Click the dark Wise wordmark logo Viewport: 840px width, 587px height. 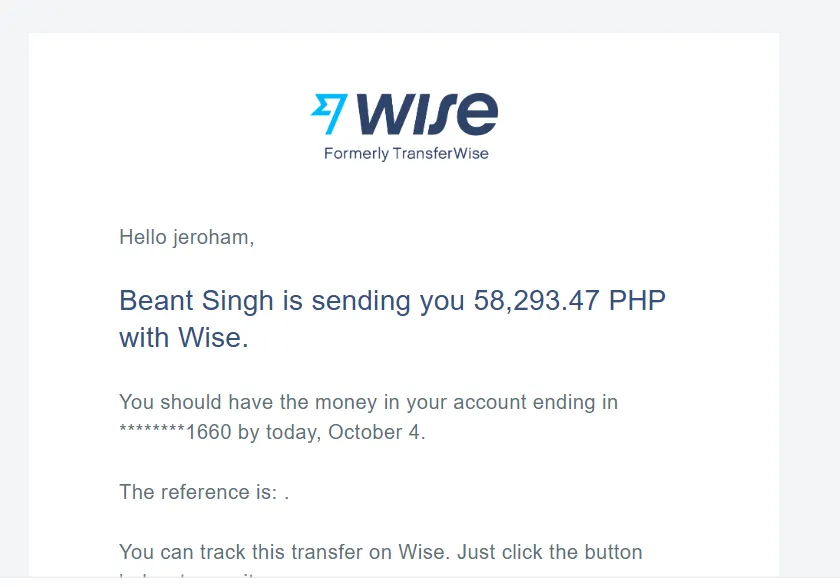pos(427,114)
